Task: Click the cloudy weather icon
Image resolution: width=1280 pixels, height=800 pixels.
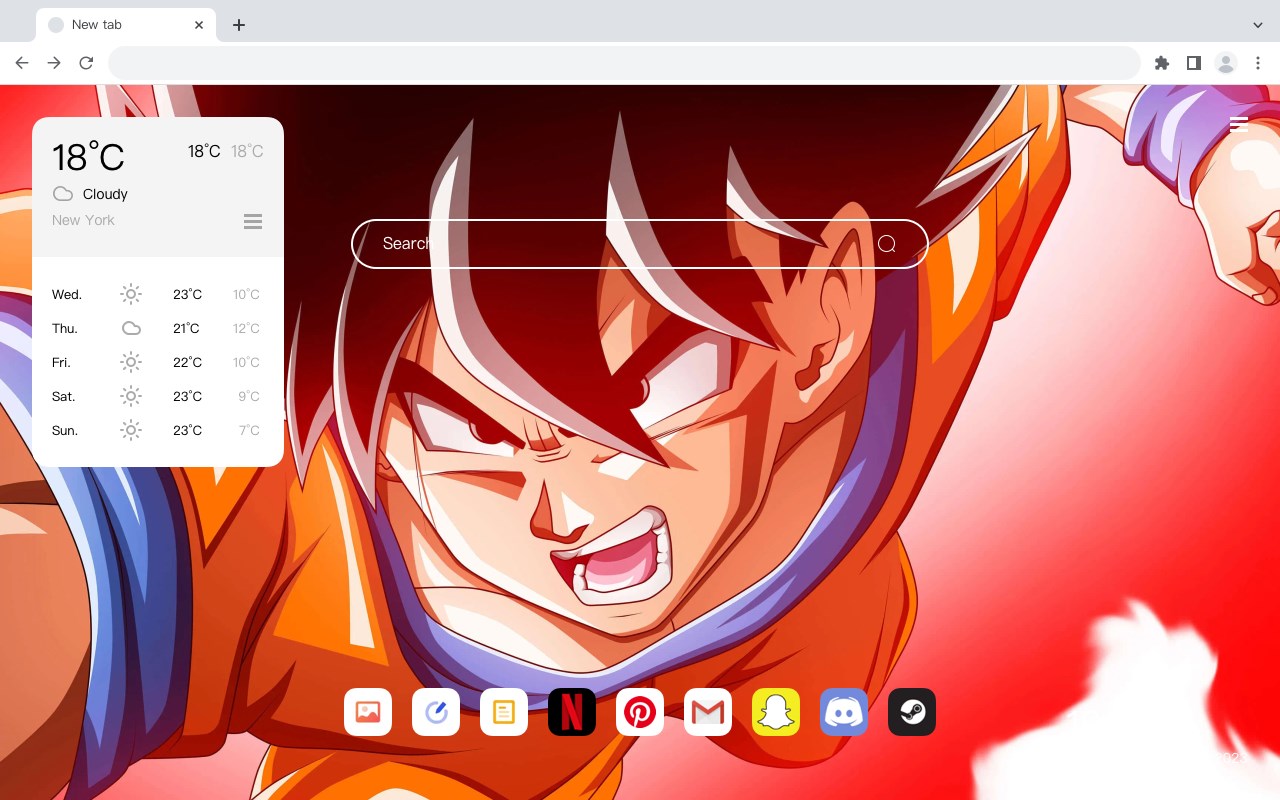Action: click(63, 194)
